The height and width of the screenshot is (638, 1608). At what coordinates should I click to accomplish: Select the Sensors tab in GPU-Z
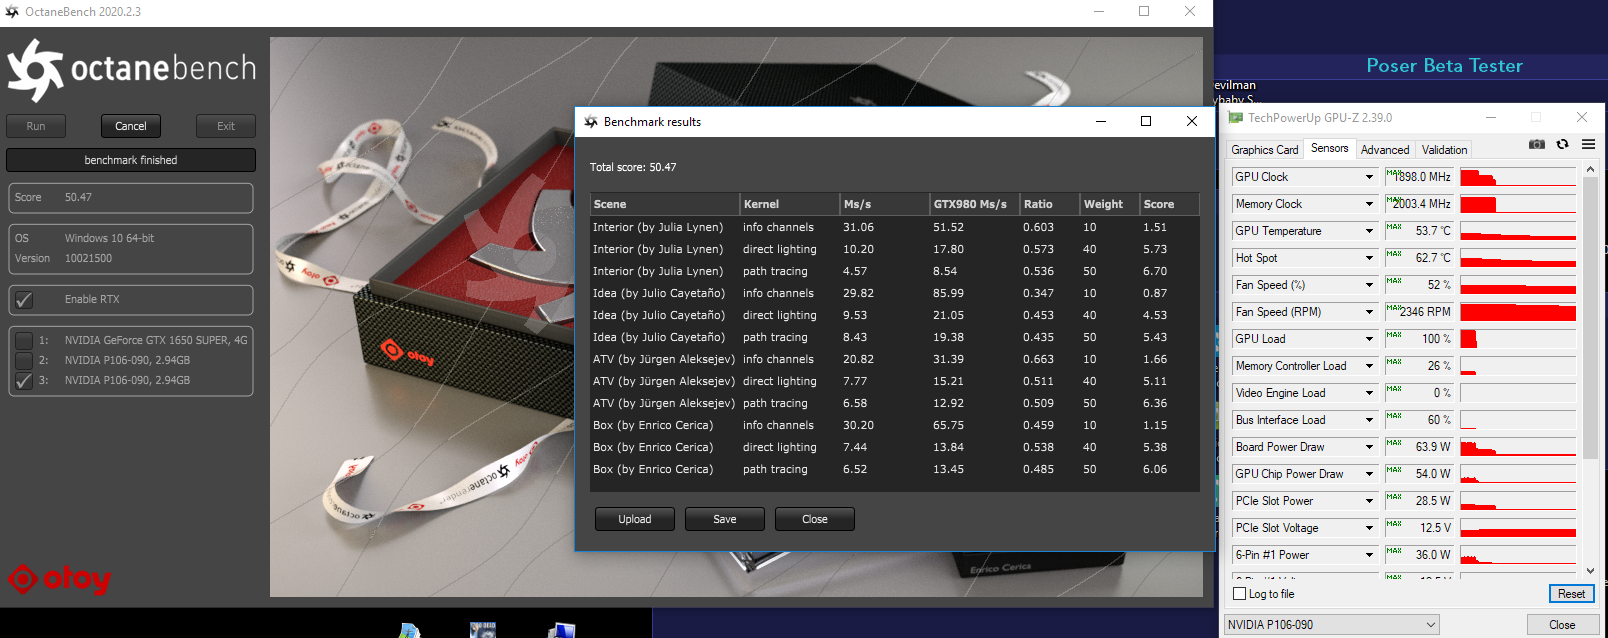tap(1329, 148)
